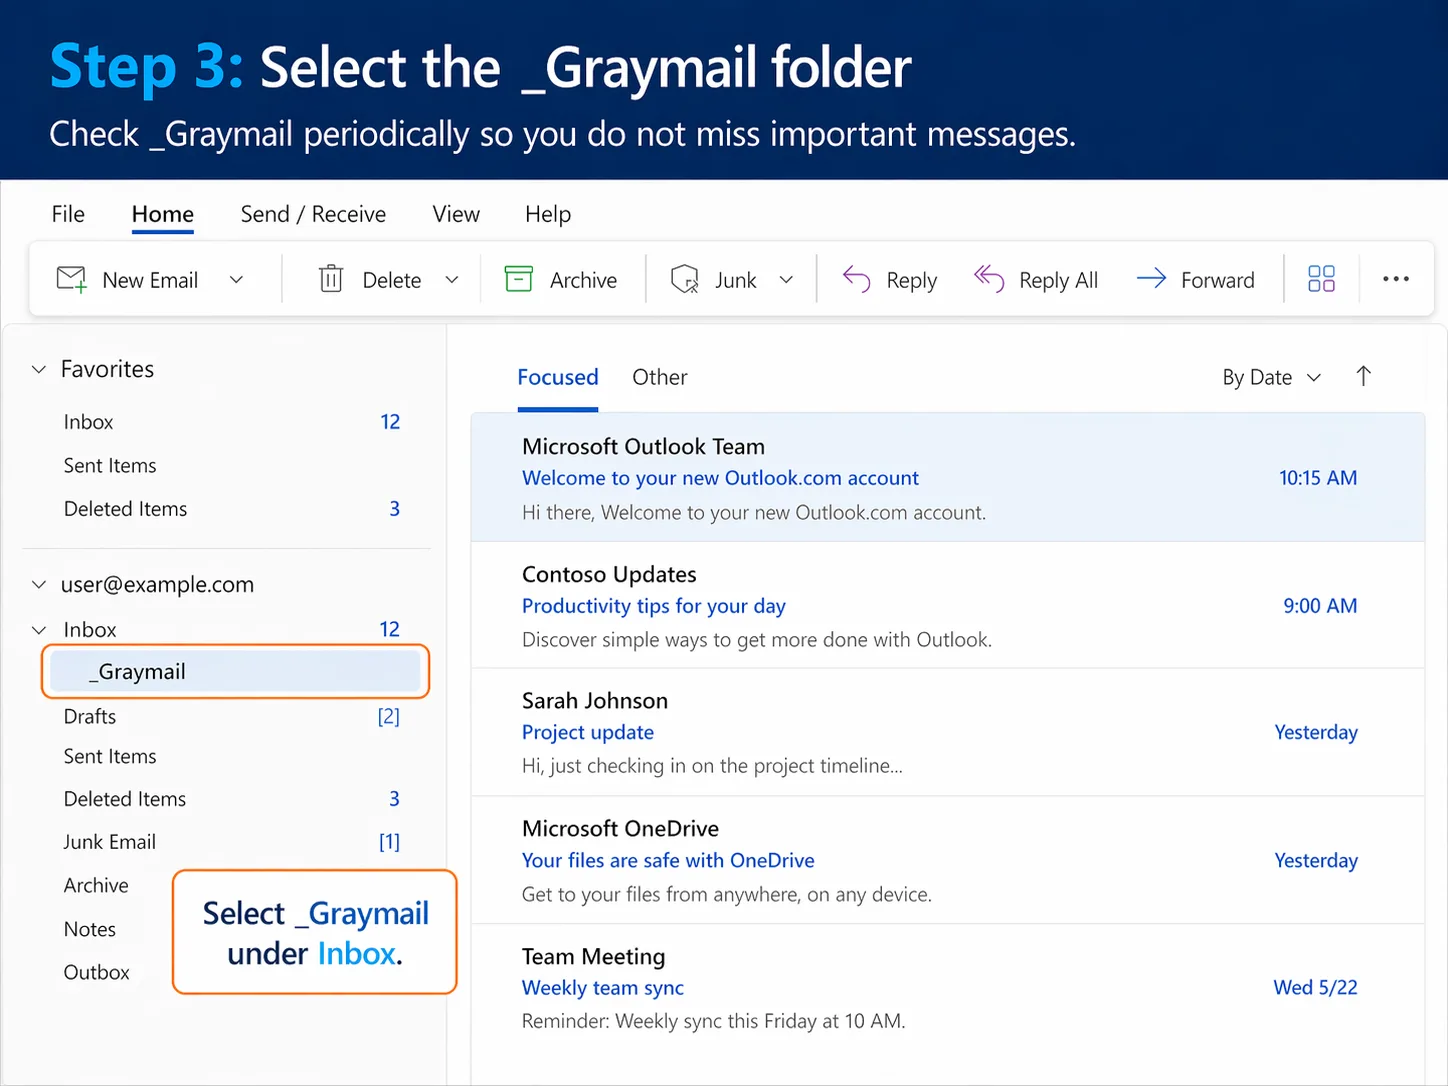Select the _Graymail folder under Inbox
Viewport: 1448px width, 1086px height.
236,672
